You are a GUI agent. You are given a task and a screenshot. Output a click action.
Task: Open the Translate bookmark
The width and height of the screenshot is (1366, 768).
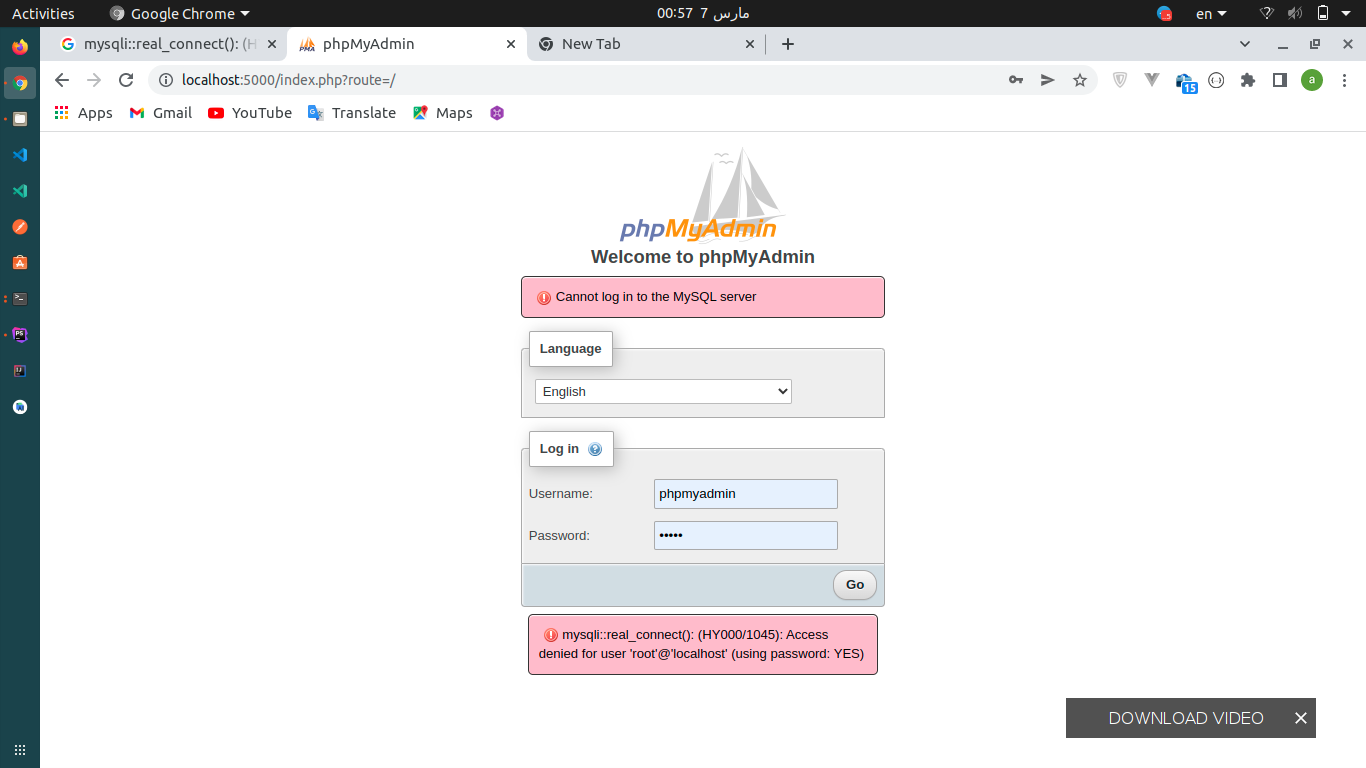click(x=352, y=113)
